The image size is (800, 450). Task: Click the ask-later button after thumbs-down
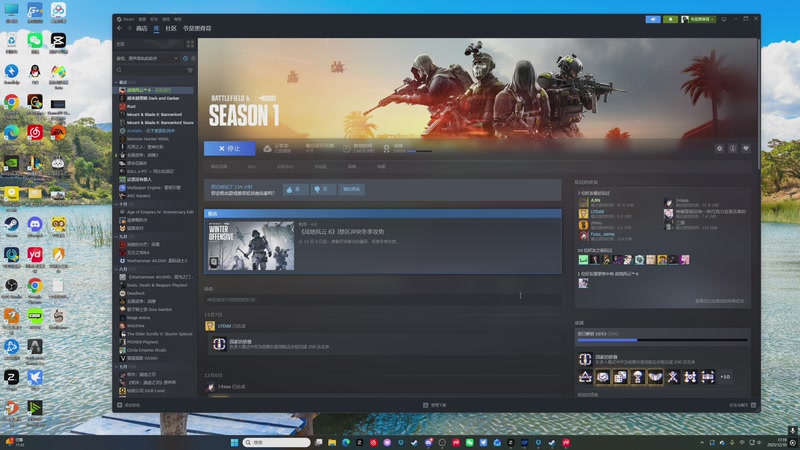(x=351, y=189)
